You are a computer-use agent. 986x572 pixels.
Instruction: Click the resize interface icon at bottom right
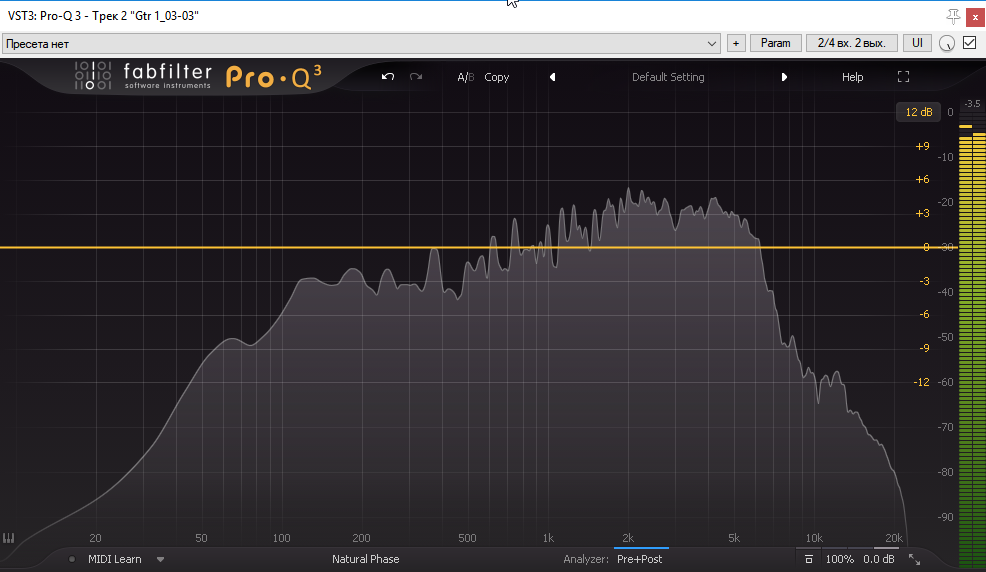click(914, 559)
